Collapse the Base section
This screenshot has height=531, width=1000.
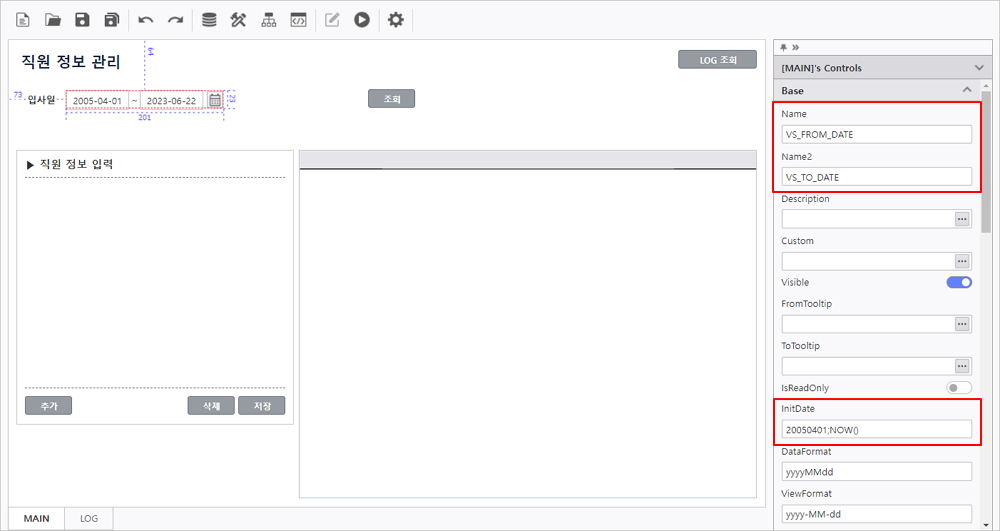pos(967,90)
